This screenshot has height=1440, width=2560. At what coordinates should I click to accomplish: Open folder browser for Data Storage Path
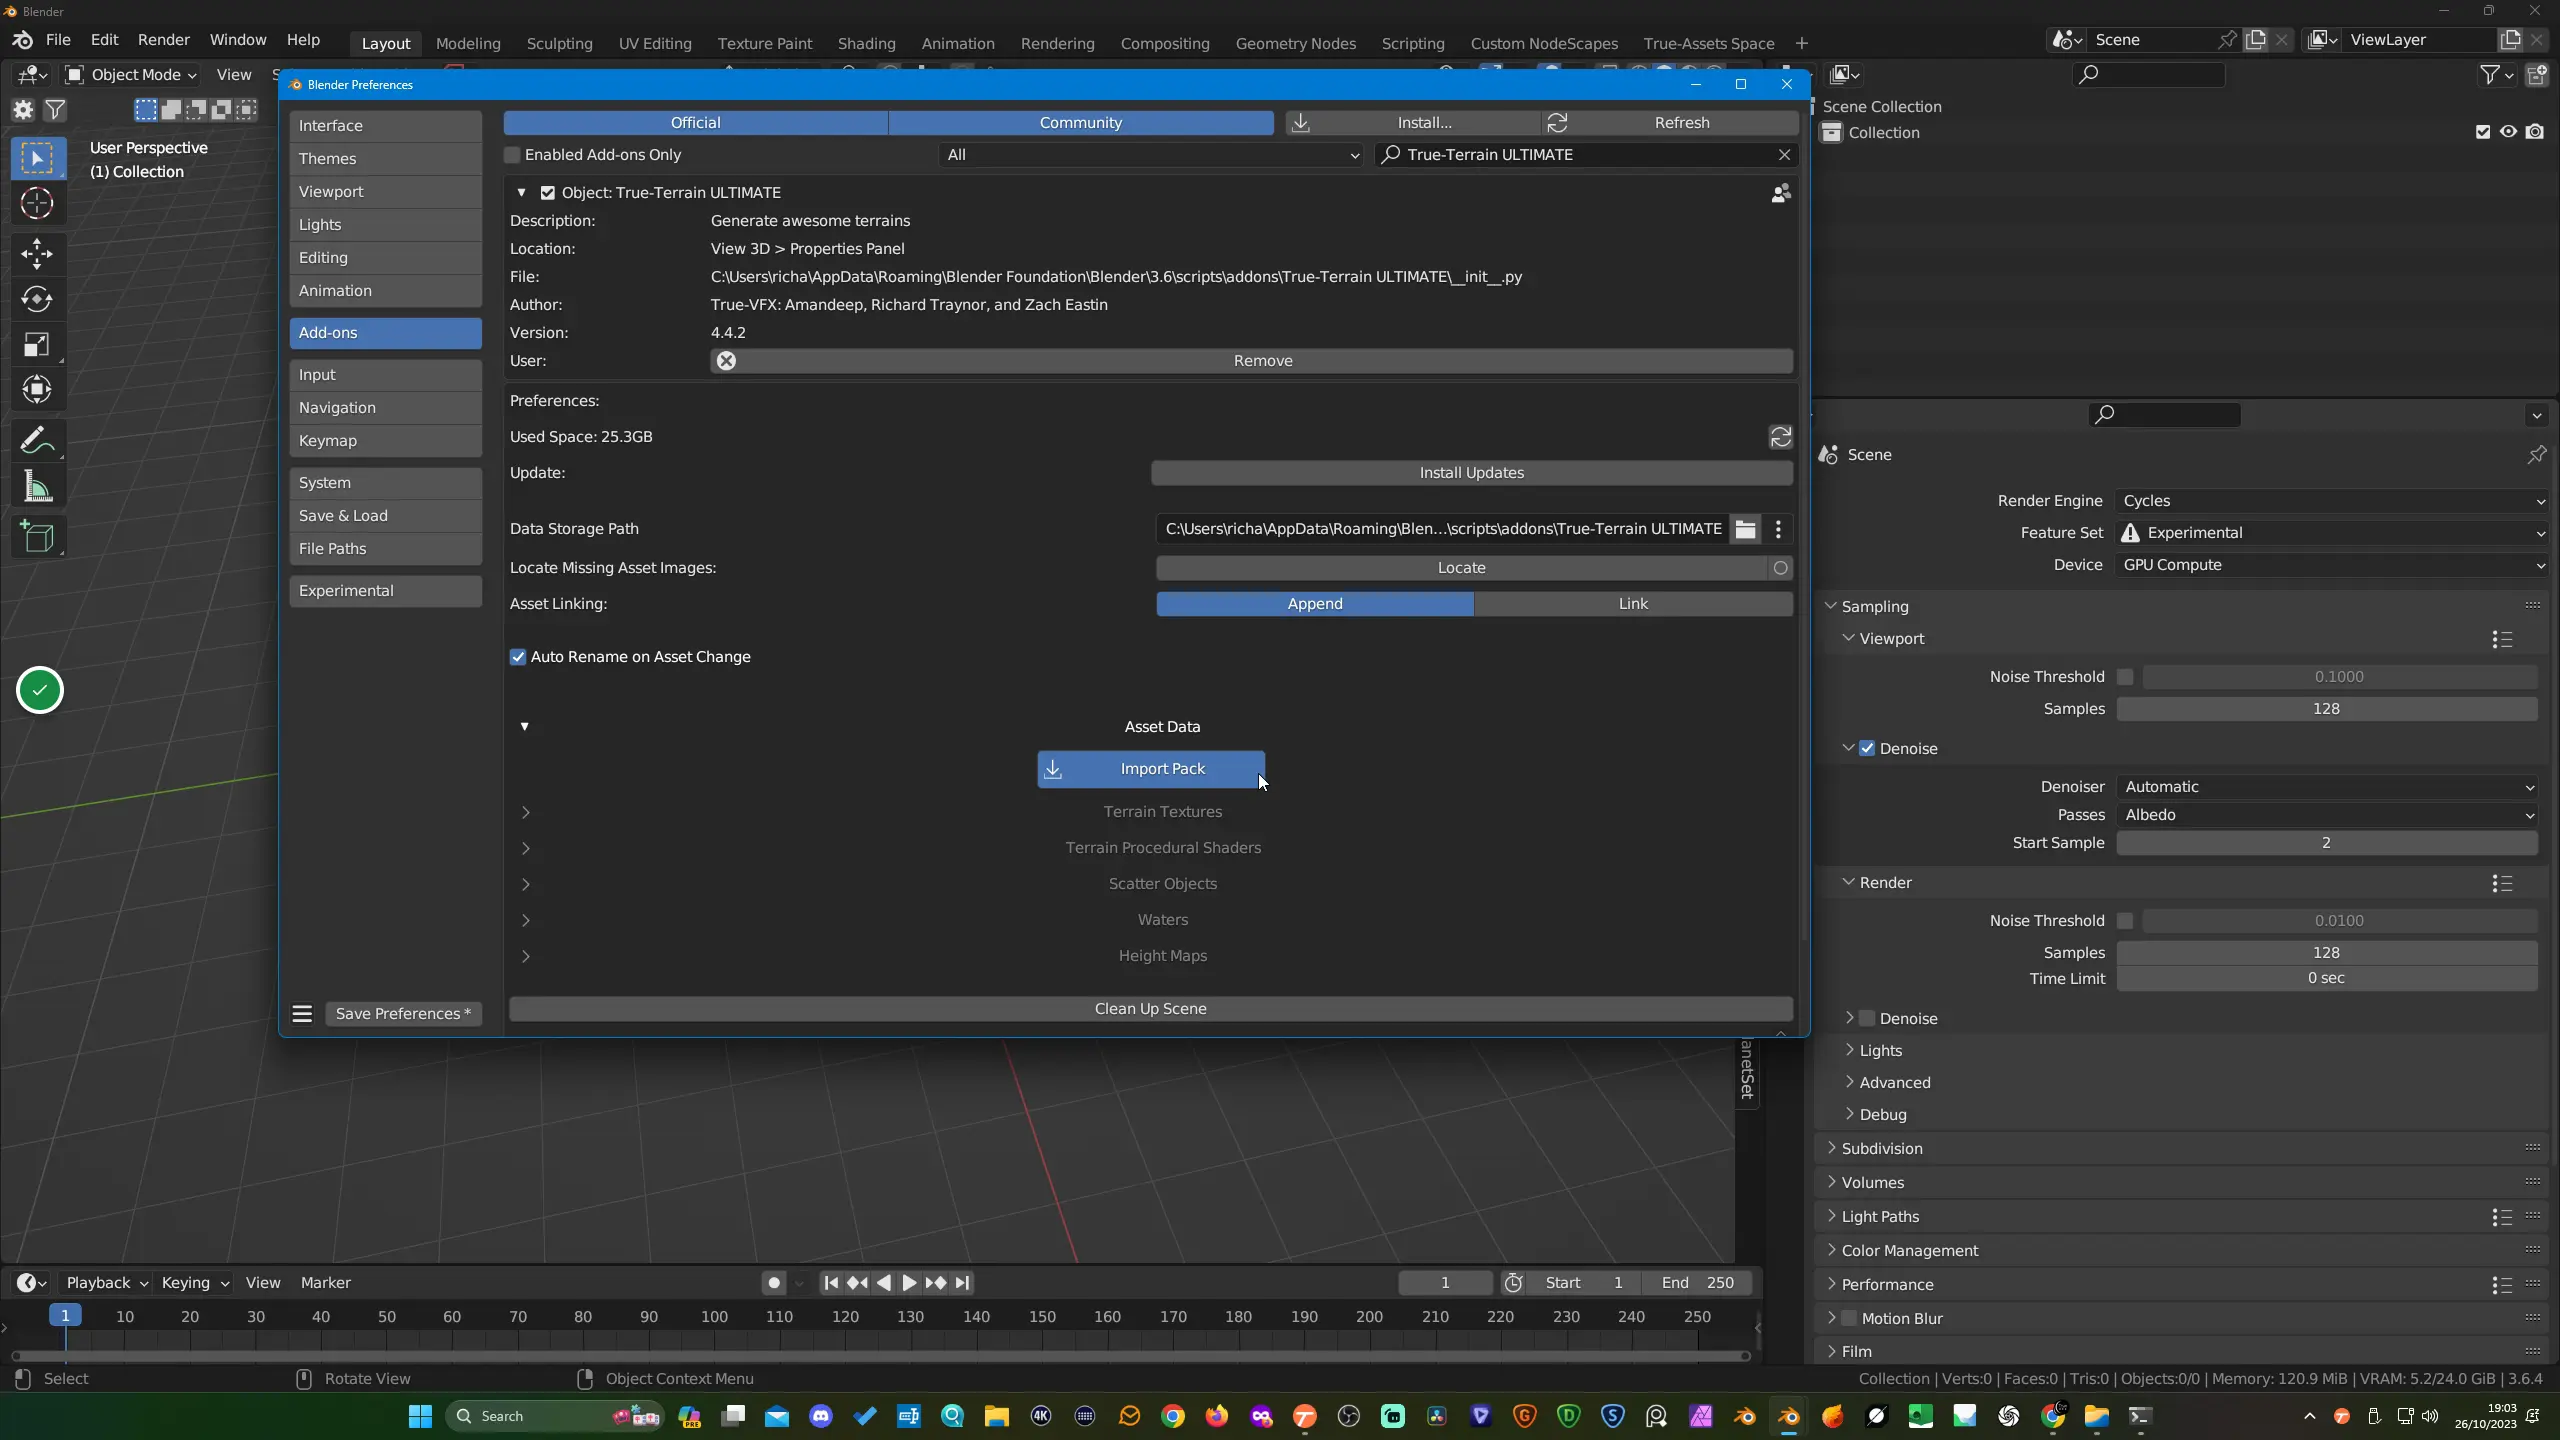[1745, 529]
